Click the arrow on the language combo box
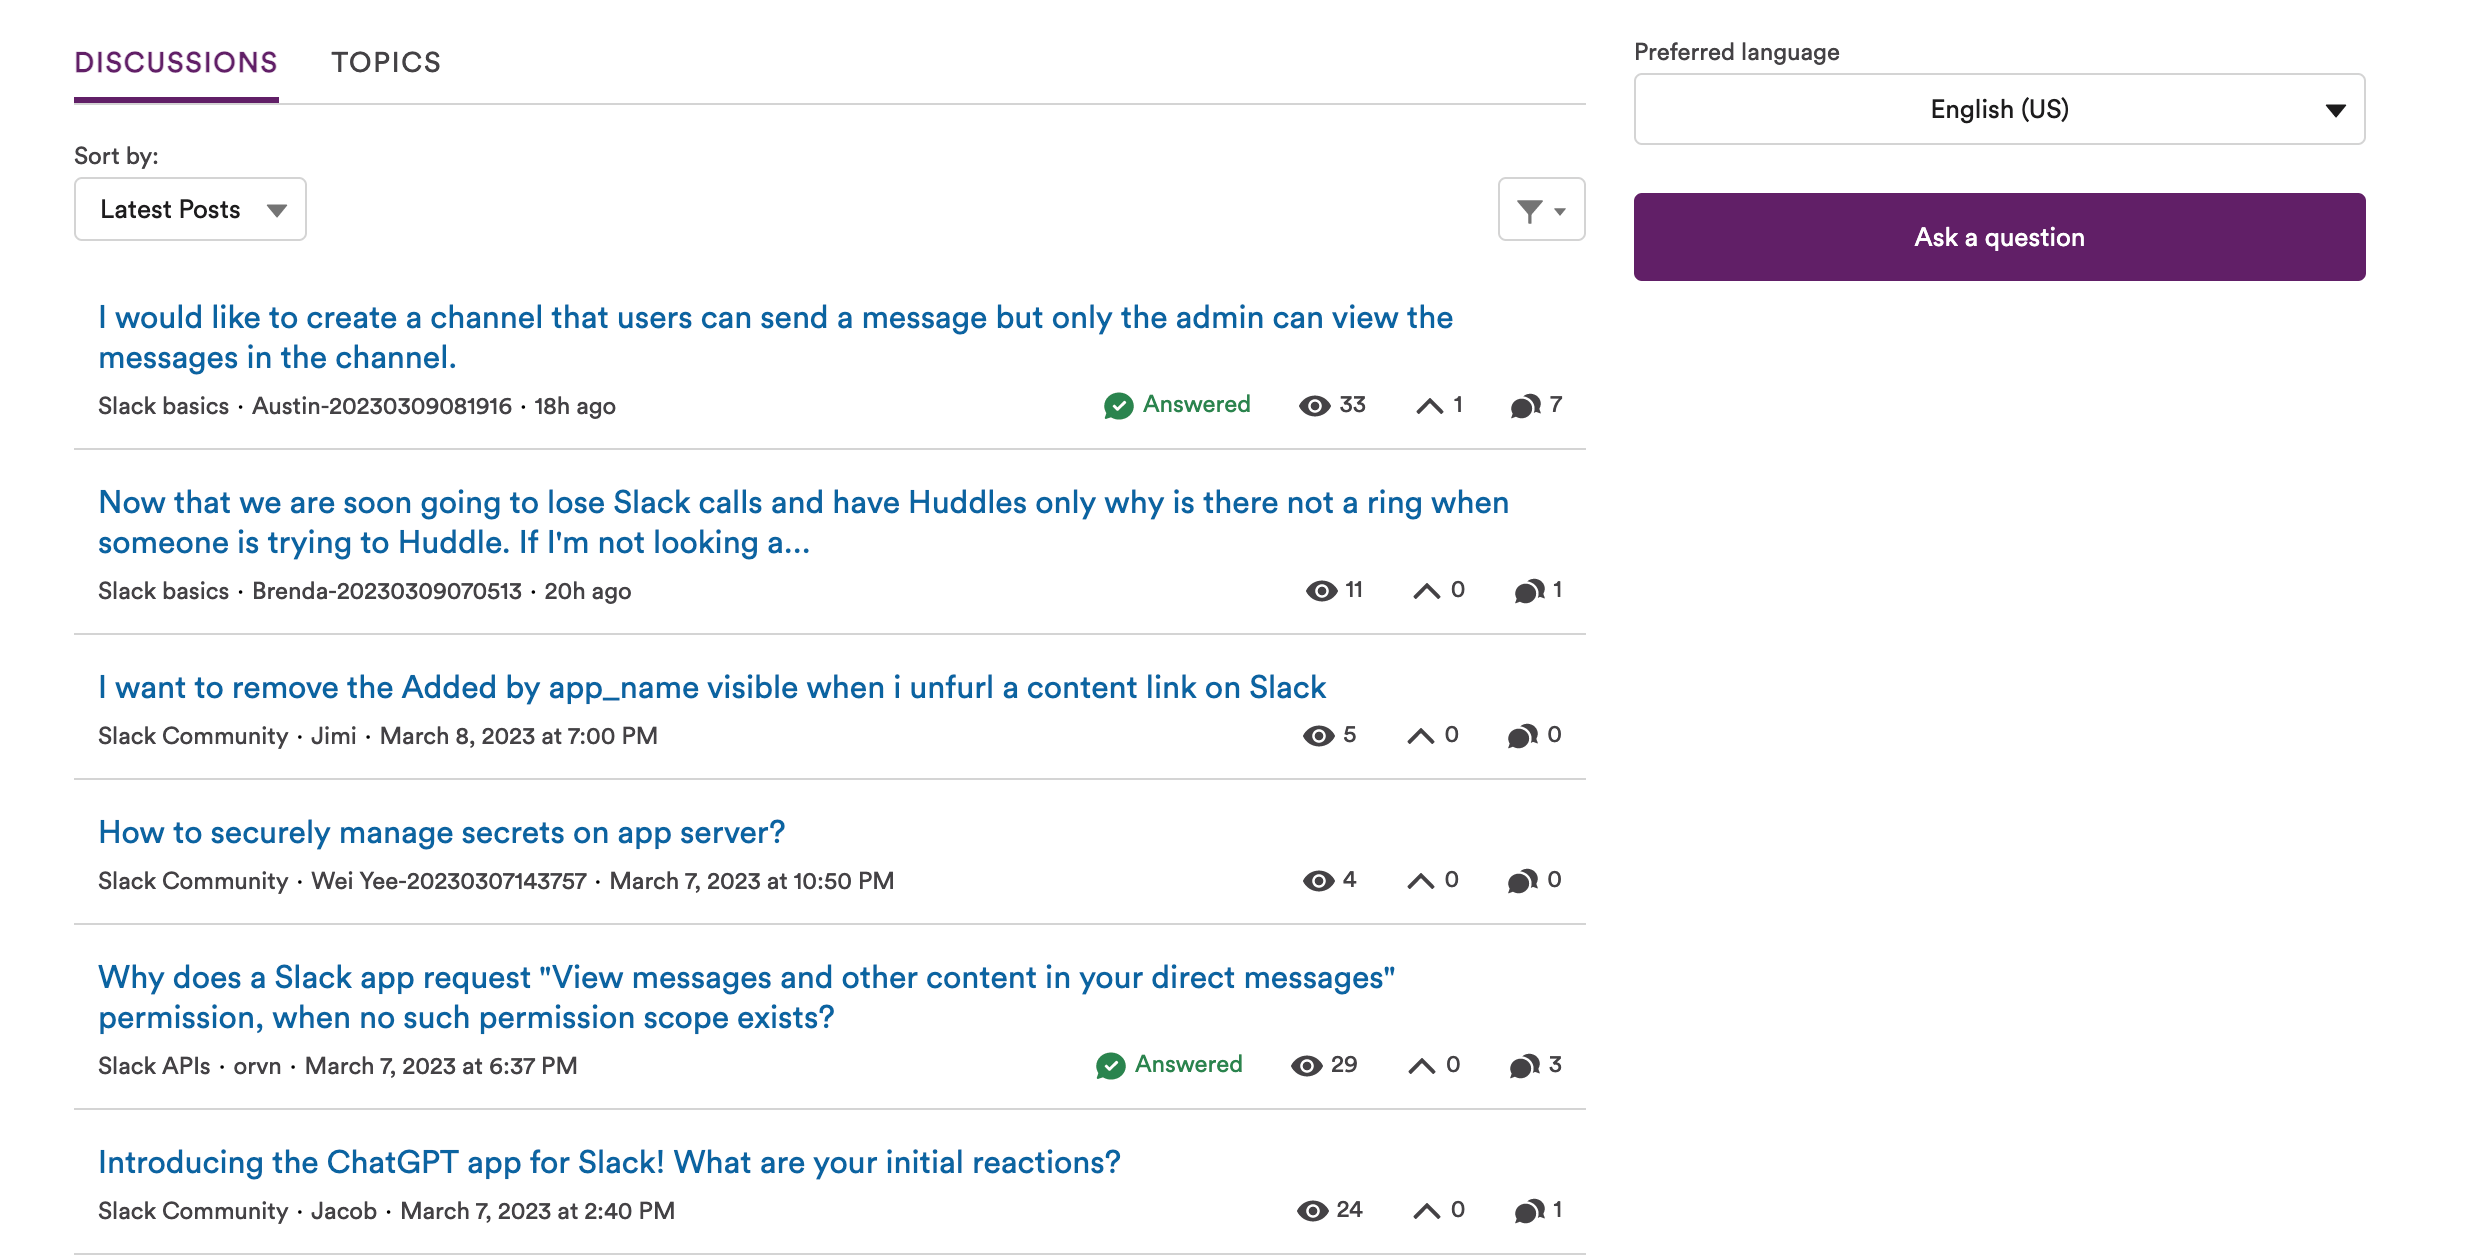This screenshot has width=2482, height=1260. (2335, 110)
